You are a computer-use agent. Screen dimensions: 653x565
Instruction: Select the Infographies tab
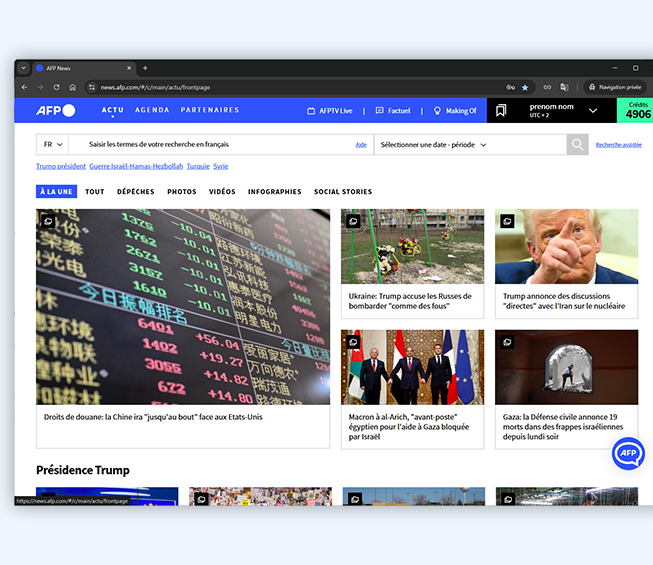[274, 191]
